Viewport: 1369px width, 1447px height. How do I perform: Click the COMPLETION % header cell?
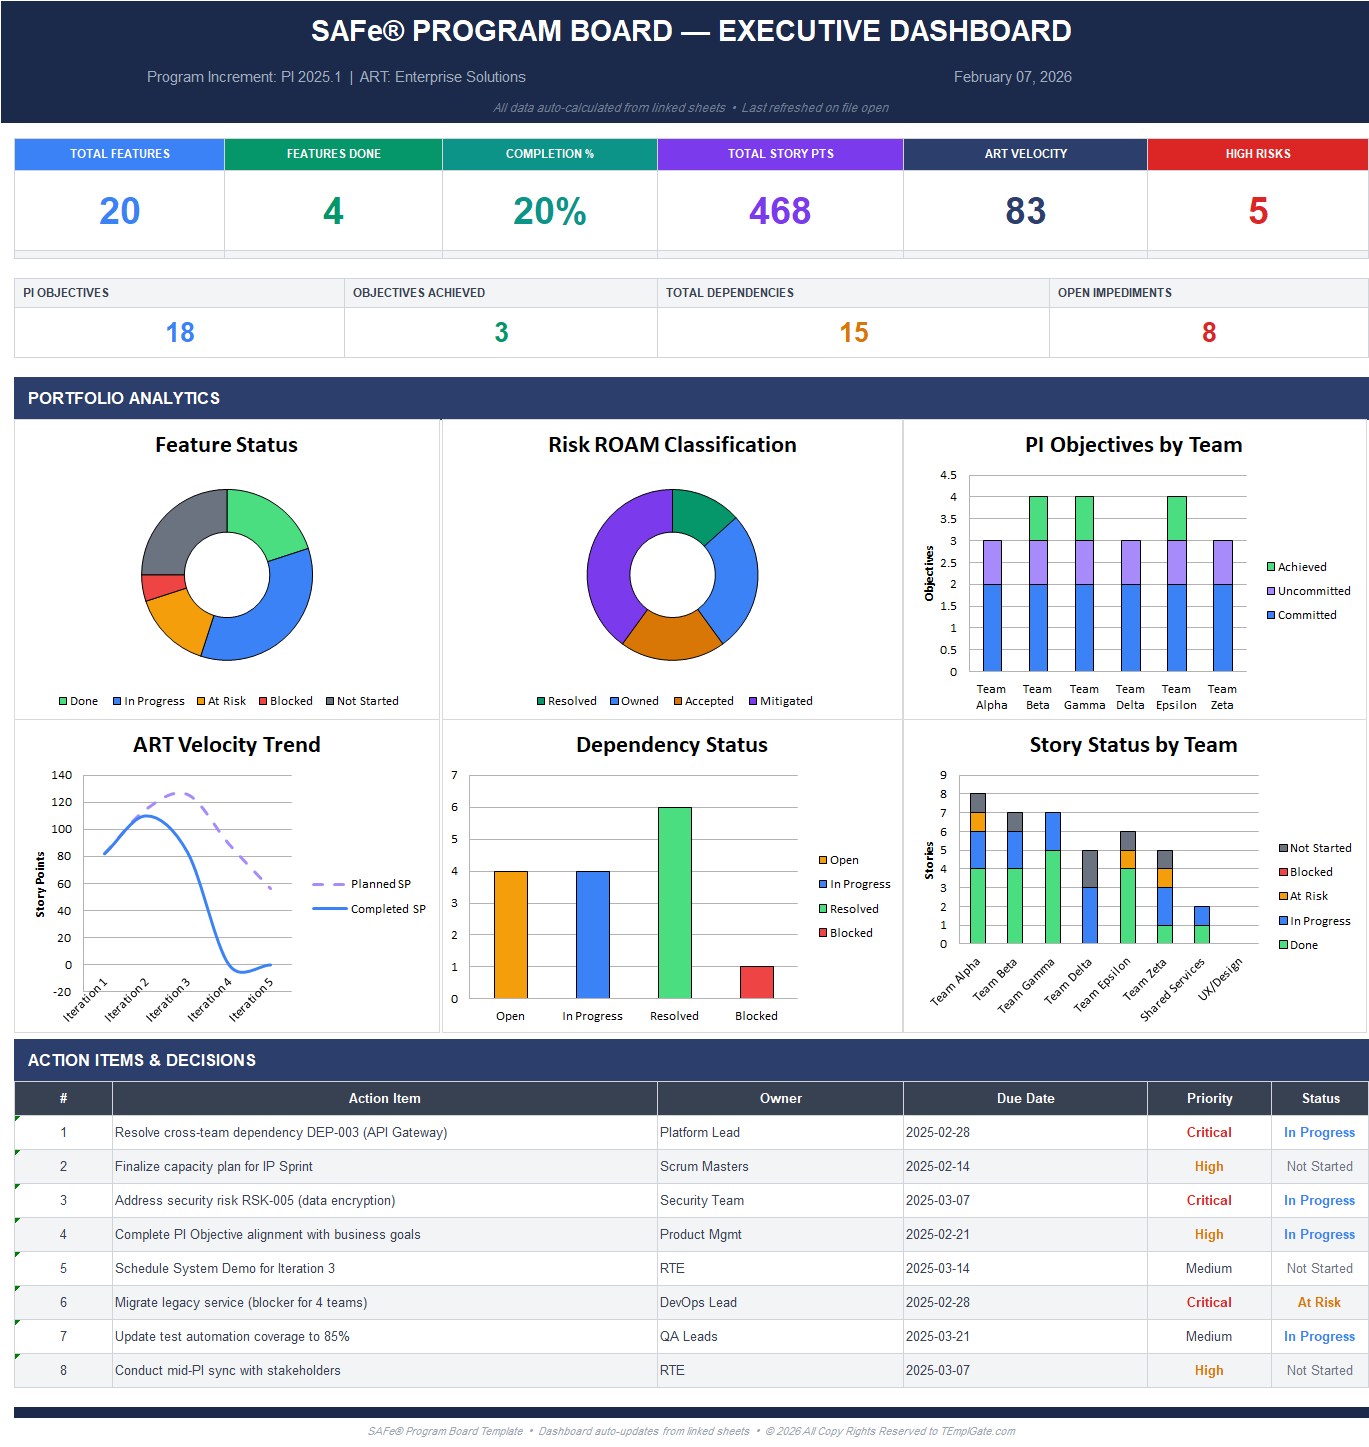click(x=549, y=154)
